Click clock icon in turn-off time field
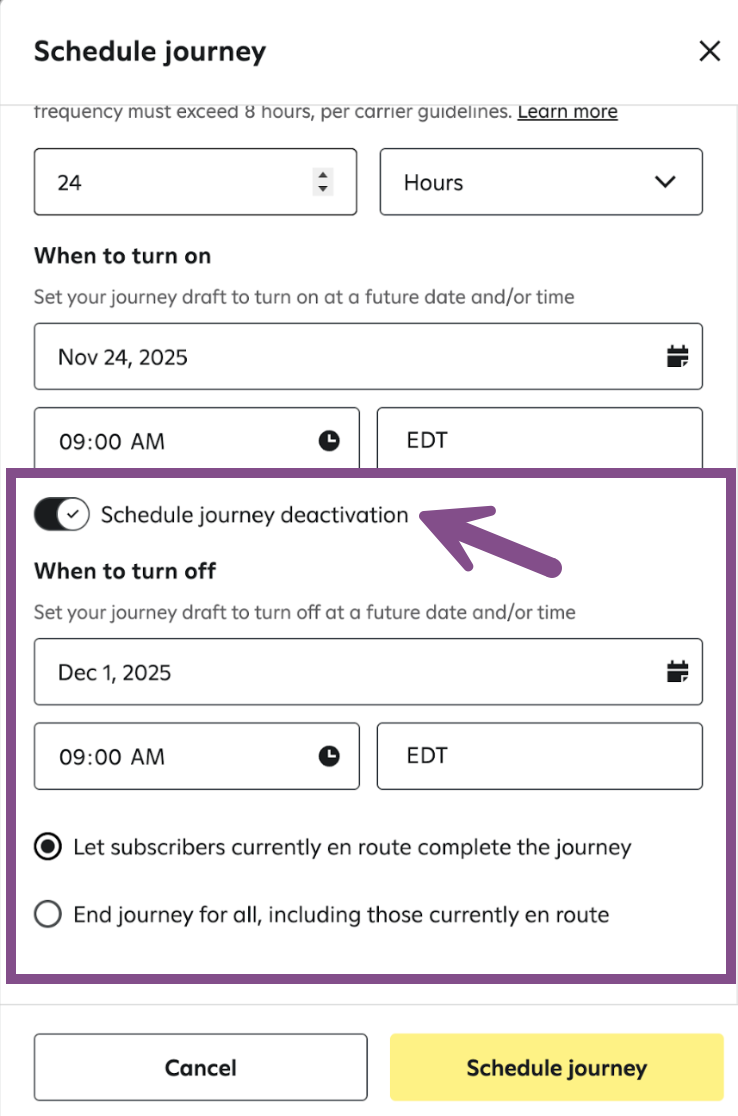The width and height of the screenshot is (738, 1116). [x=329, y=756]
